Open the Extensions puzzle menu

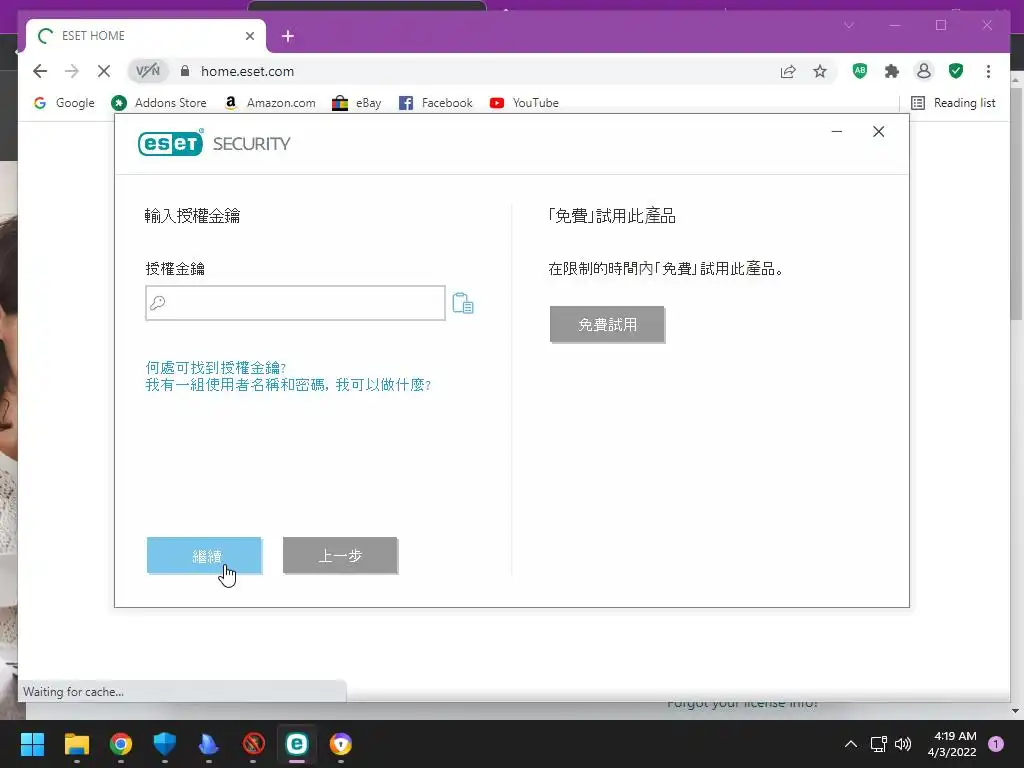tap(892, 71)
